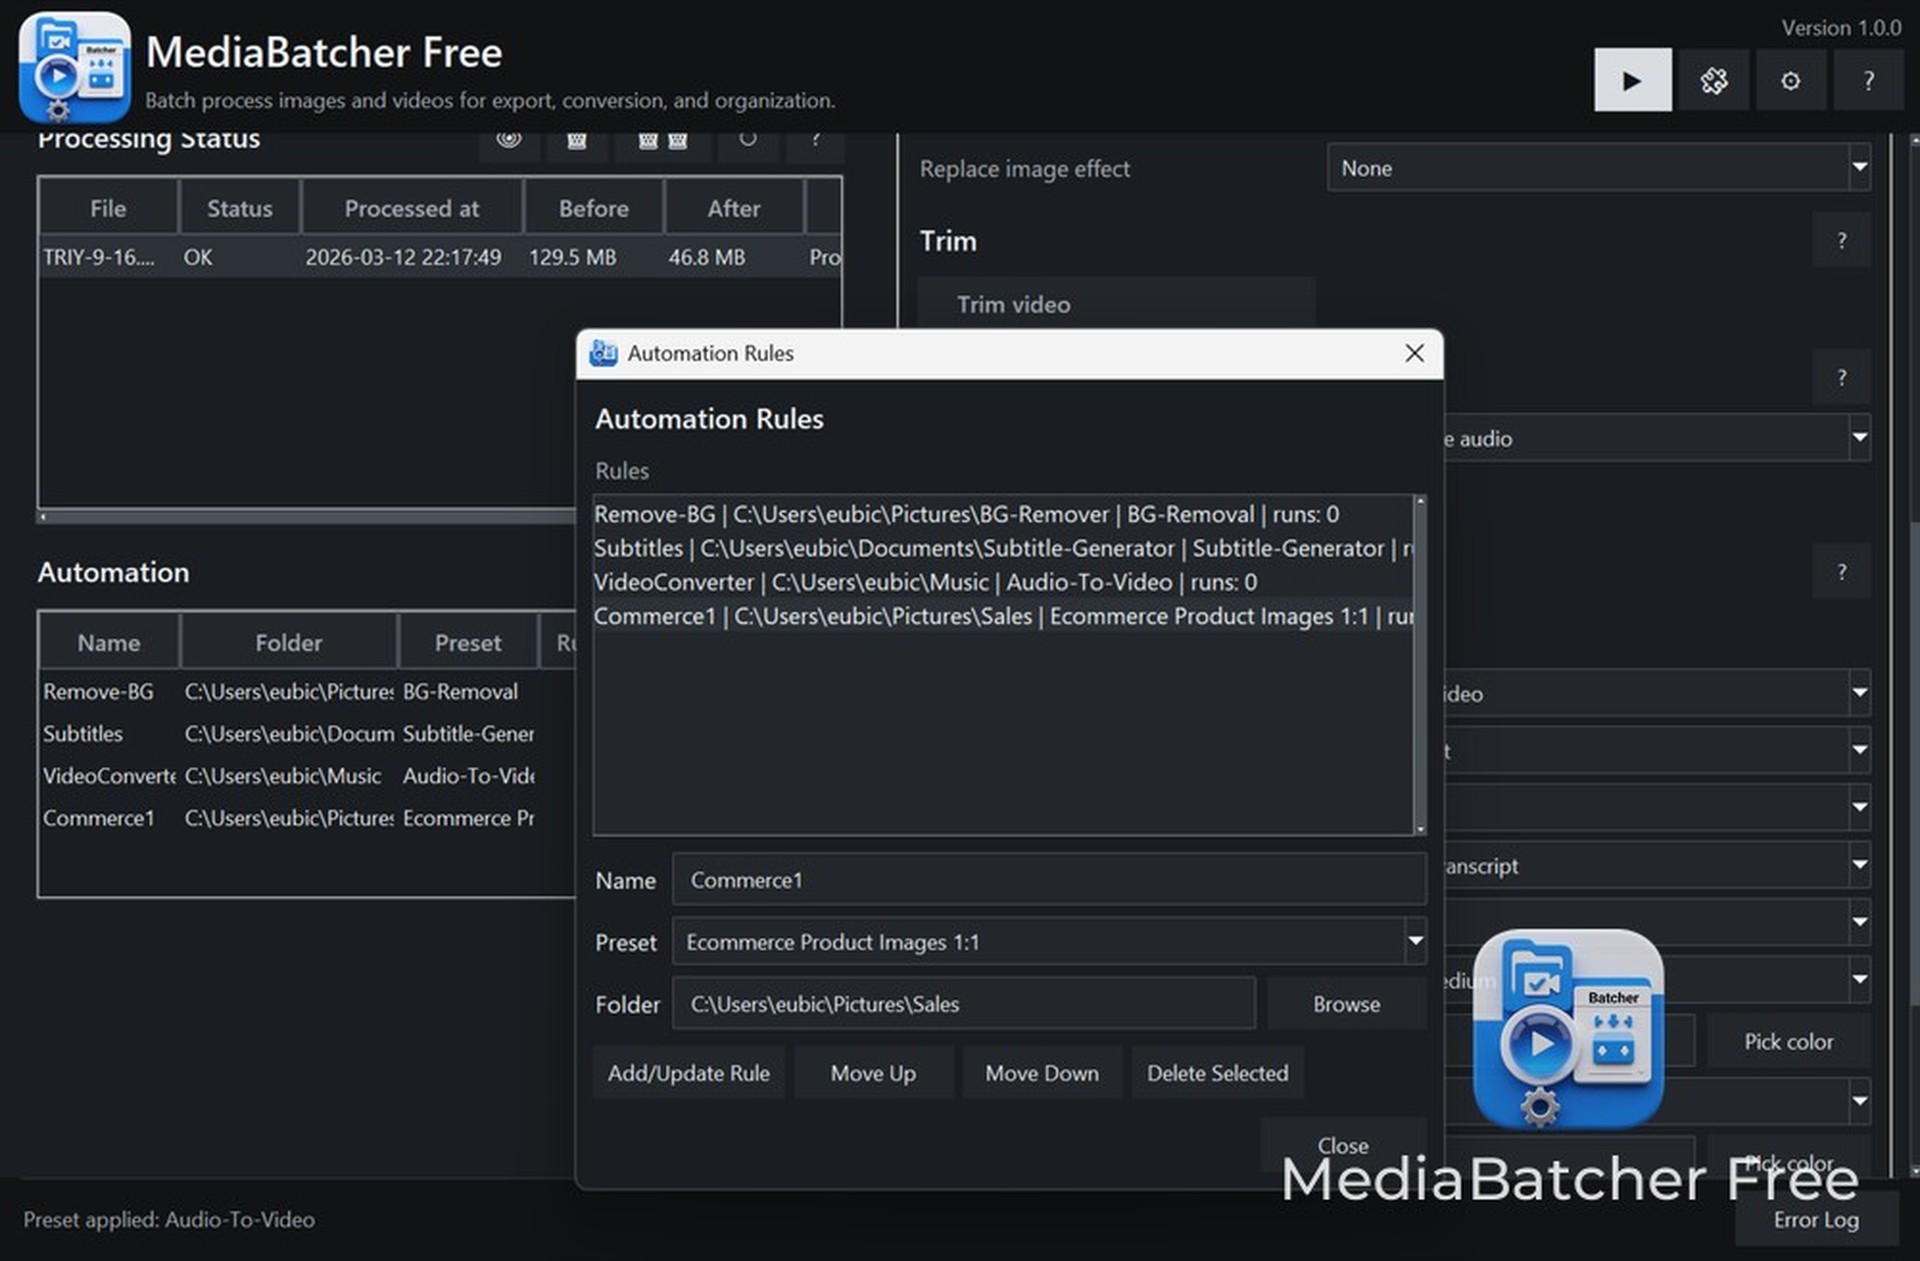This screenshot has height=1261, width=1920.
Task: Click the eye preview icon in Processing Status
Action: [509, 141]
